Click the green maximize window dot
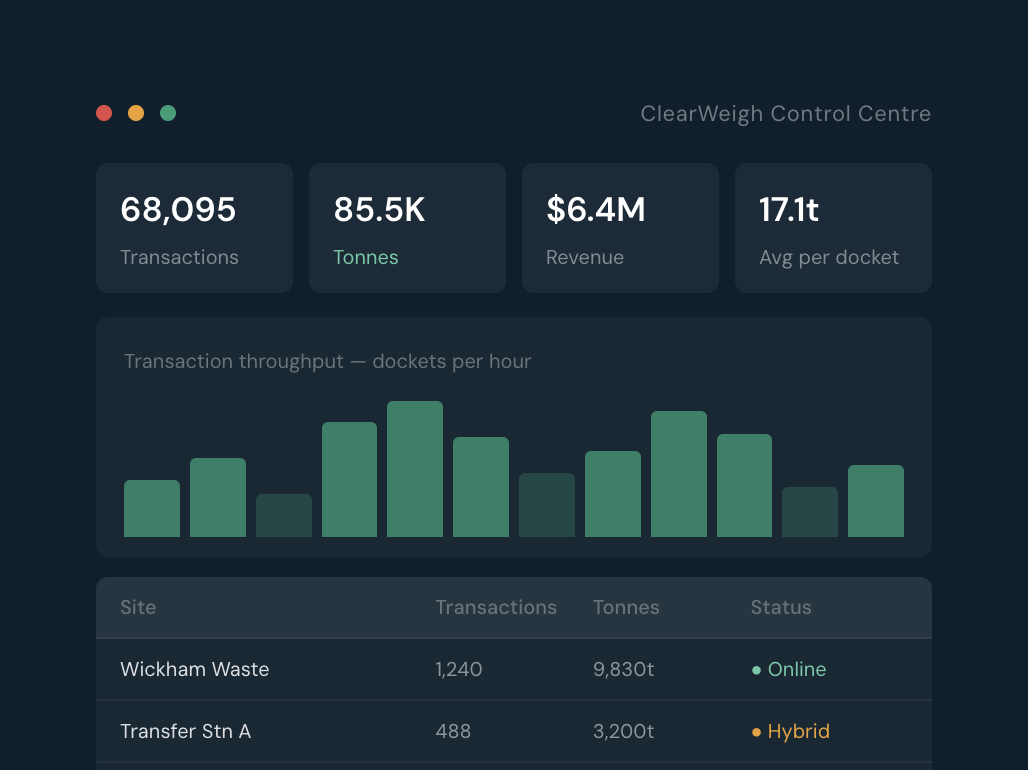This screenshot has height=770, width=1028. (168, 113)
